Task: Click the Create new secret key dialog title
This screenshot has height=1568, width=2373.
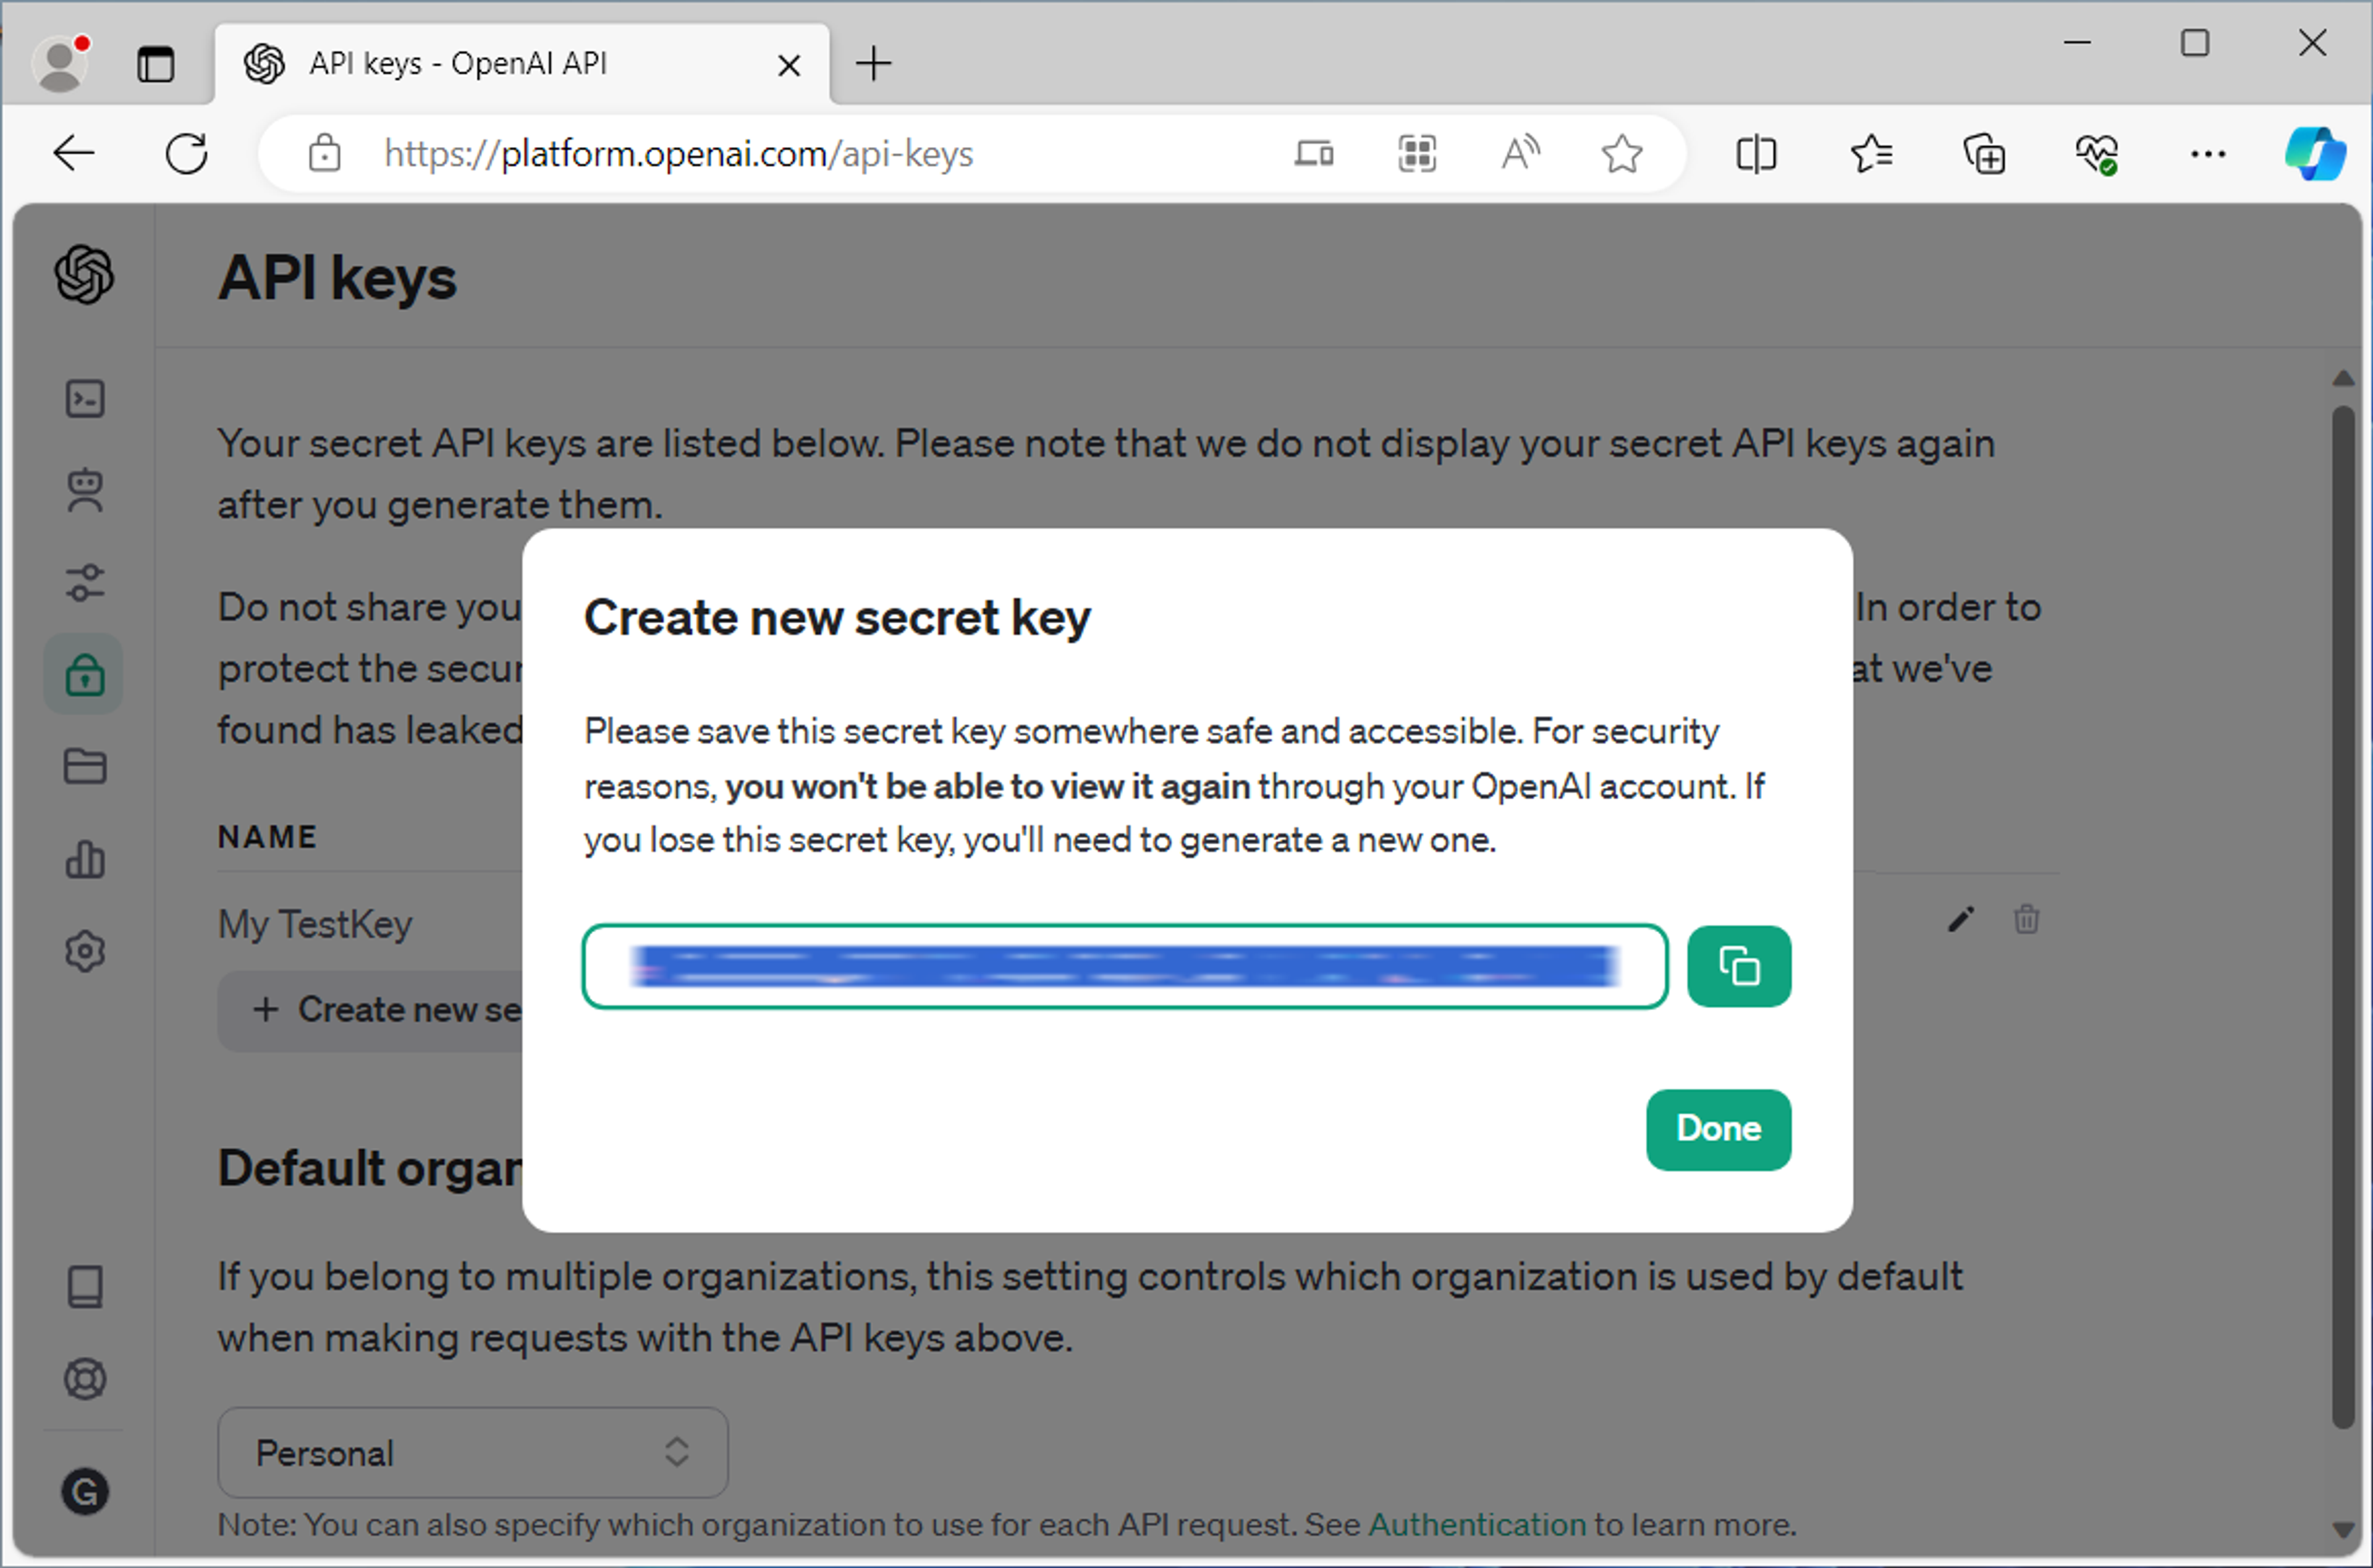Action: 837,618
